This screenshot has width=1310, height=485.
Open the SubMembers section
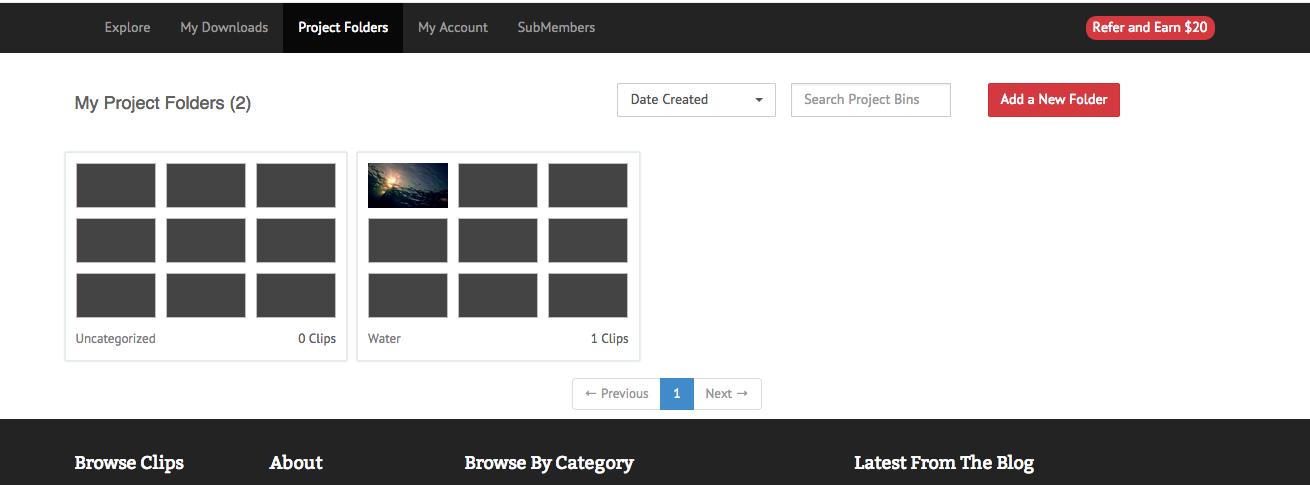556,27
